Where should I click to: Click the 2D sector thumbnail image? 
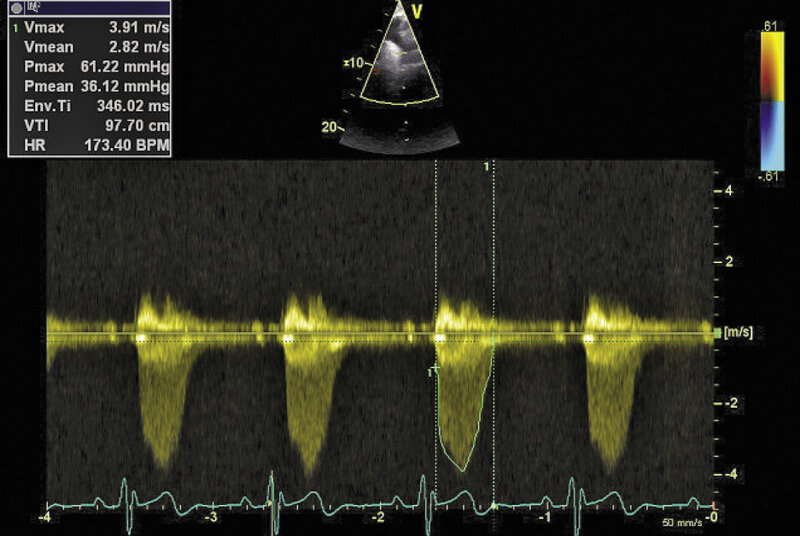399,76
